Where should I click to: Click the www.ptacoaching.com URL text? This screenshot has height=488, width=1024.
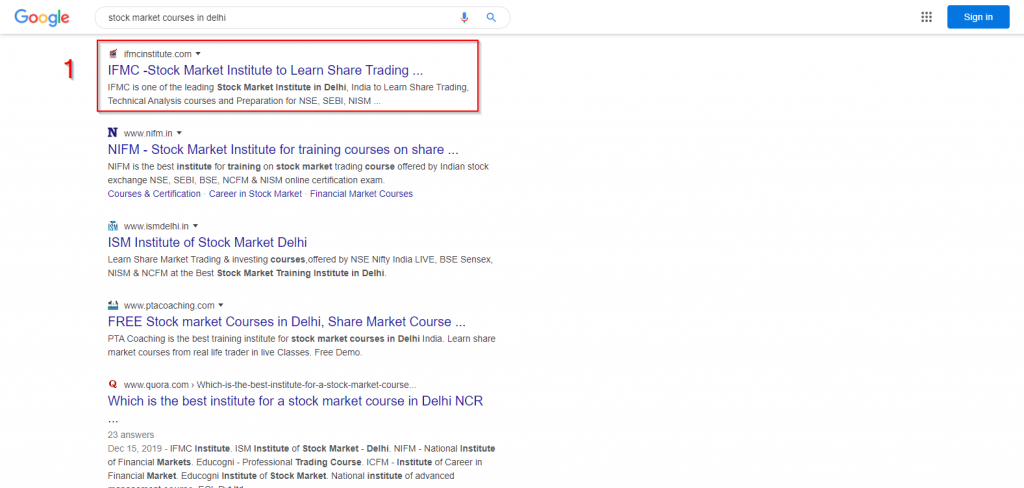tap(169, 305)
